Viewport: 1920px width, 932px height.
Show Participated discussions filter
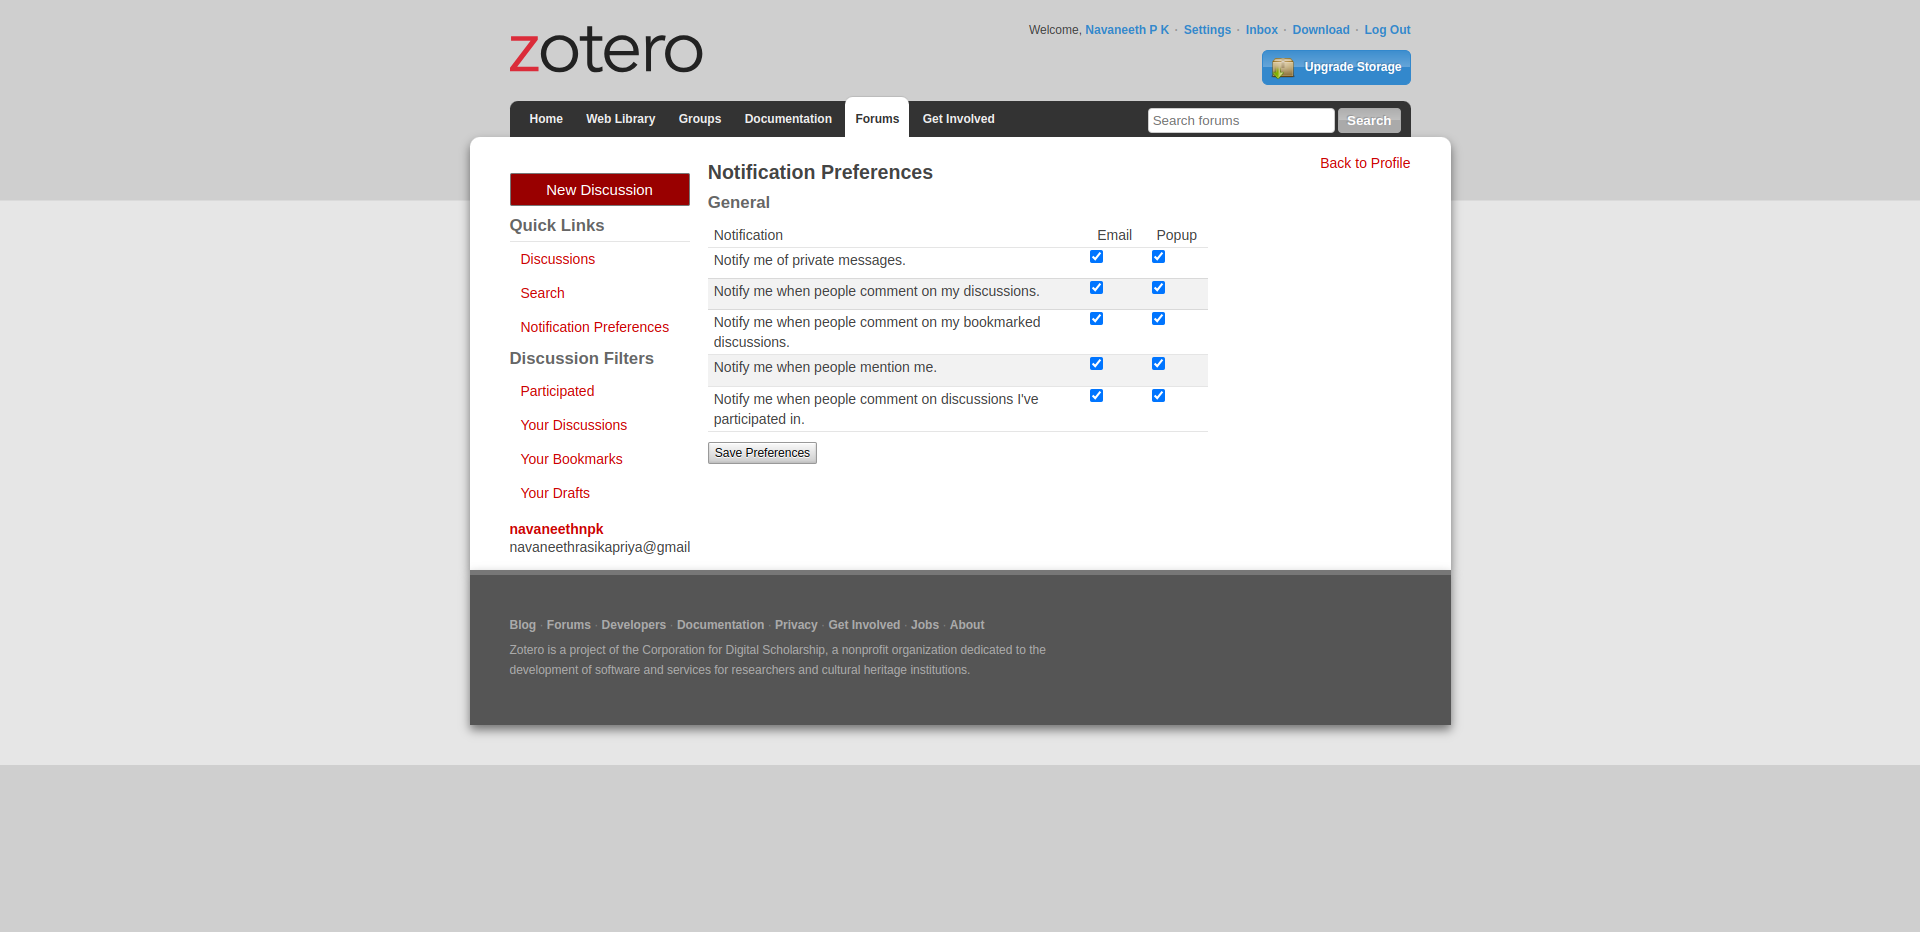pyautogui.click(x=557, y=391)
